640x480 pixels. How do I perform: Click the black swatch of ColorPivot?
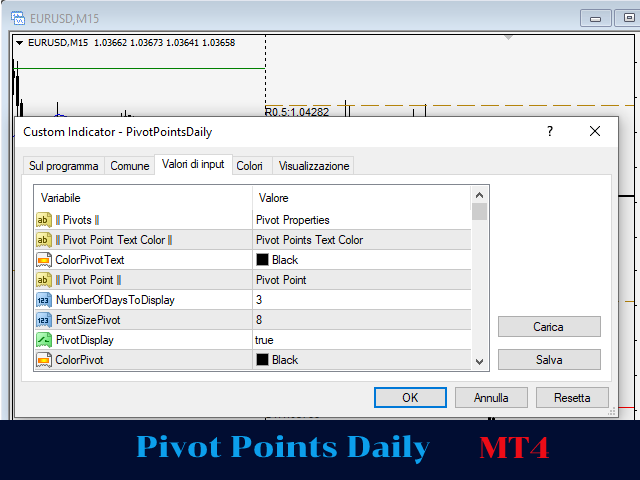point(262,360)
